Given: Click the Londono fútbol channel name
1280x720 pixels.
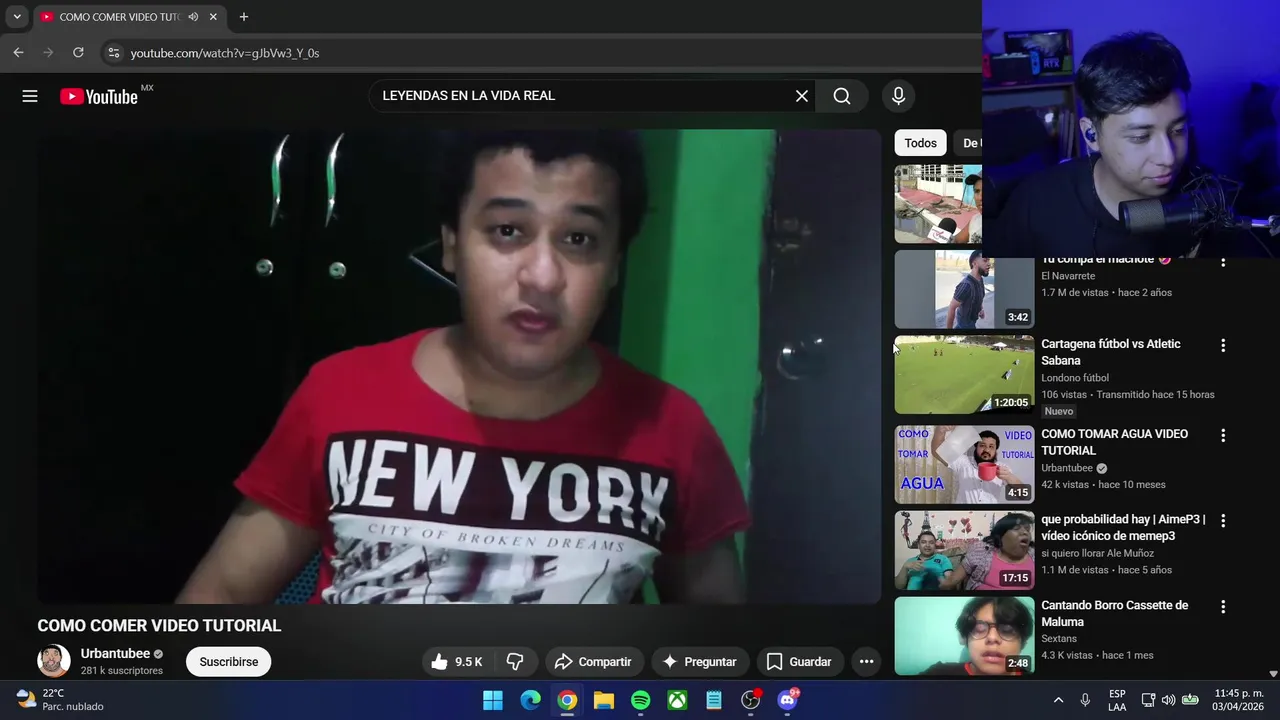Looking at the screenshot, I should pyautogui.click(x=1075, y=378).
